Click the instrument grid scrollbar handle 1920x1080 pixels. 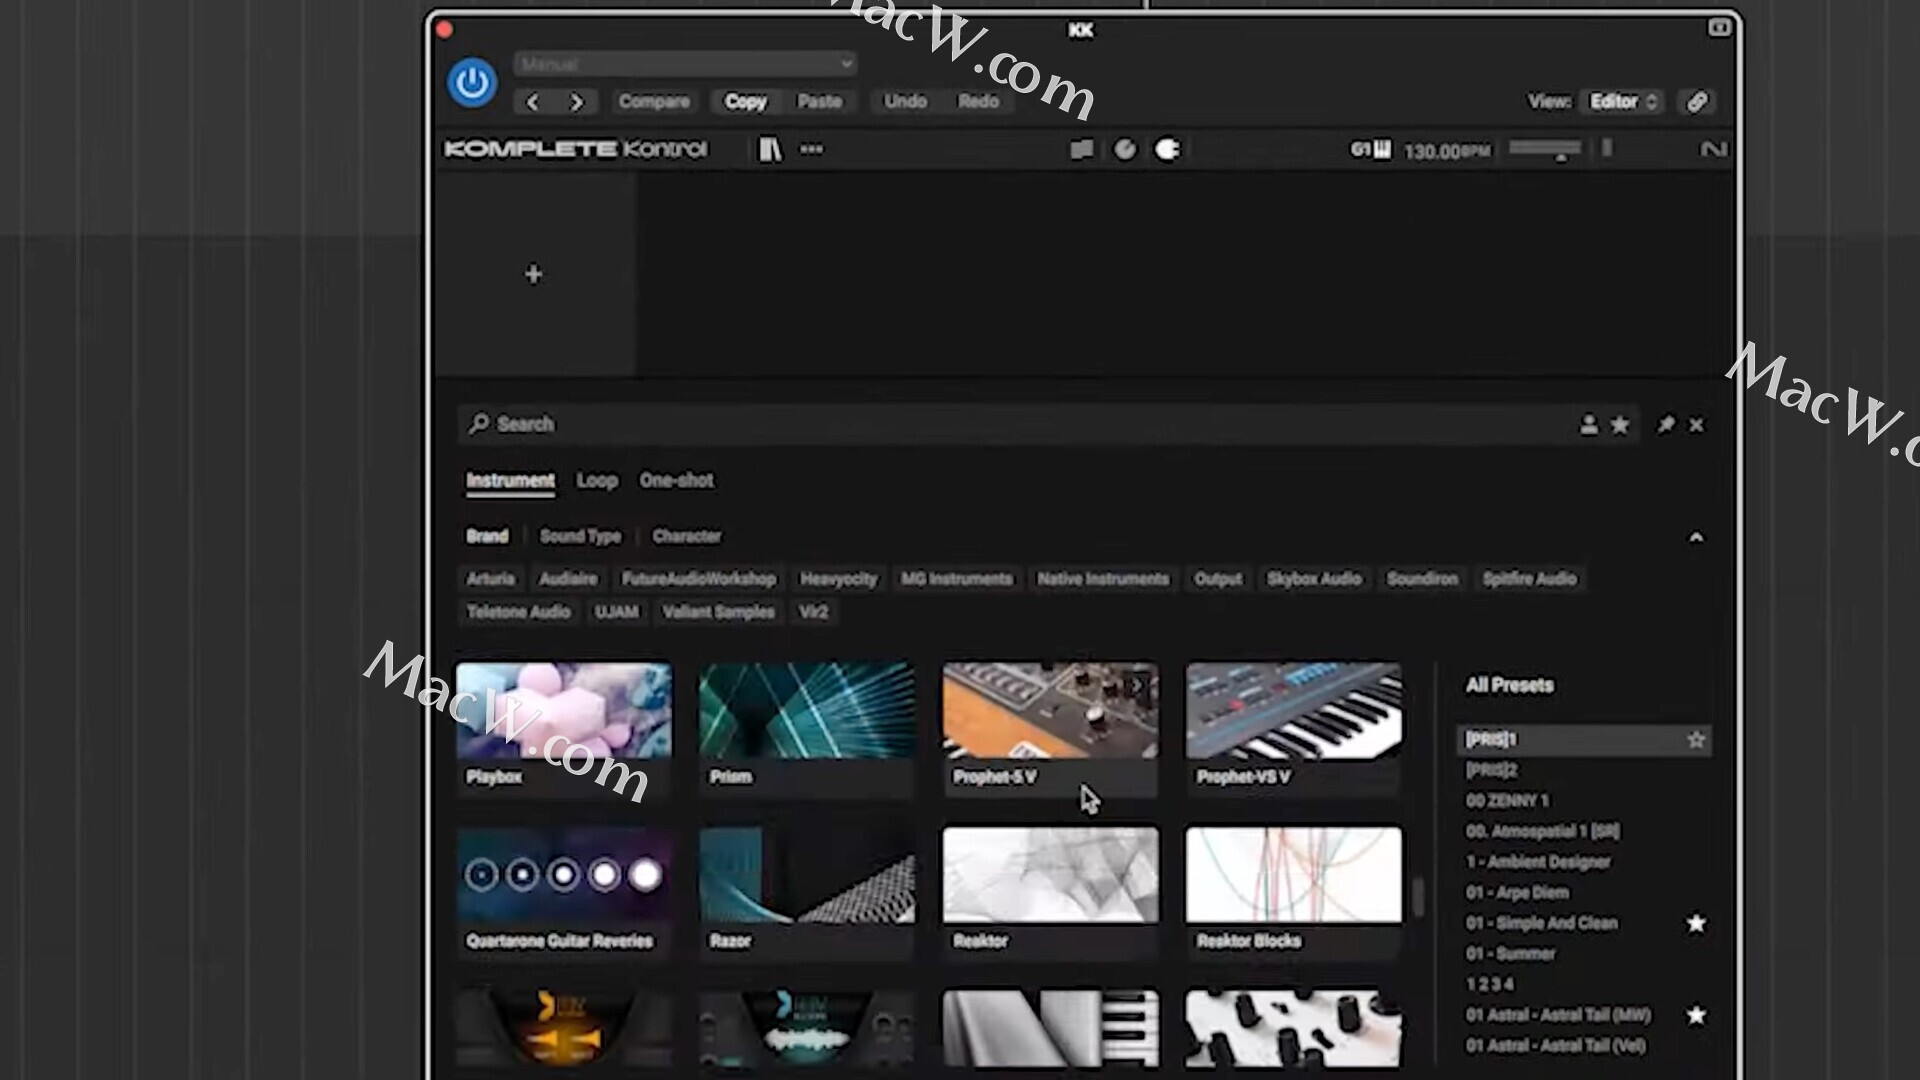tap(1418, 896)
